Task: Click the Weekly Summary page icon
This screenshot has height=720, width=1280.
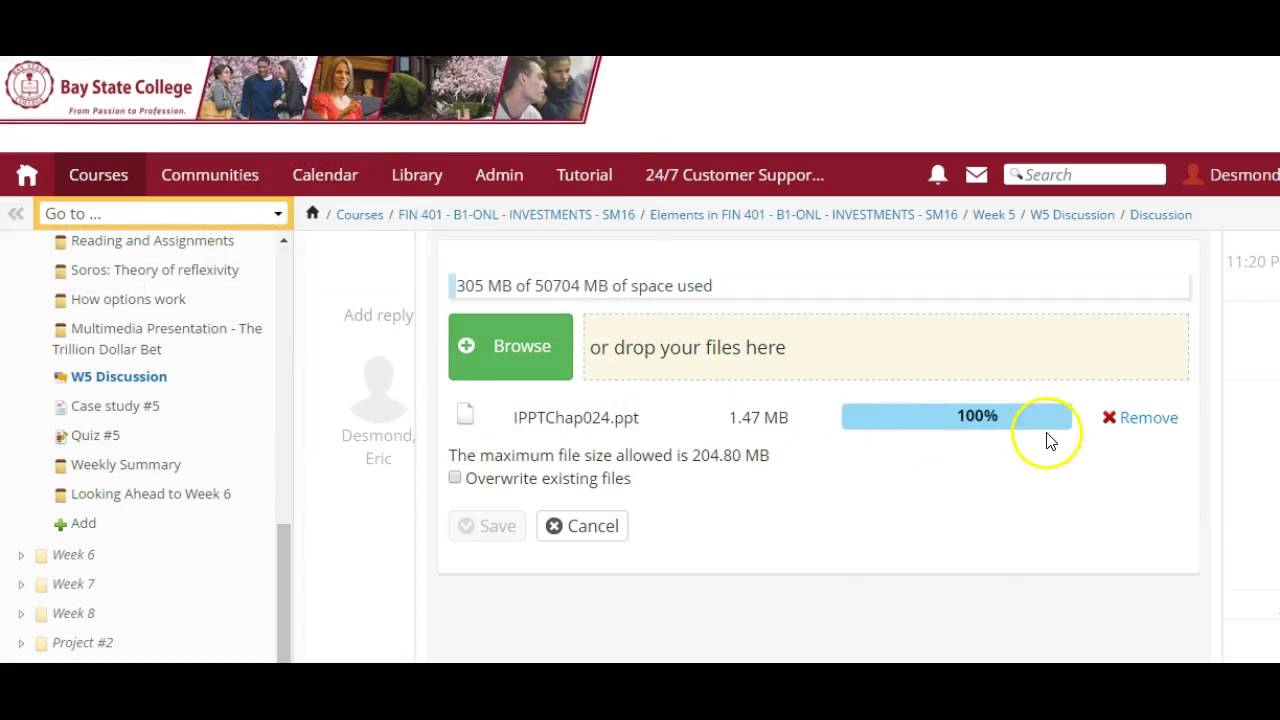Action: (60, 465)
